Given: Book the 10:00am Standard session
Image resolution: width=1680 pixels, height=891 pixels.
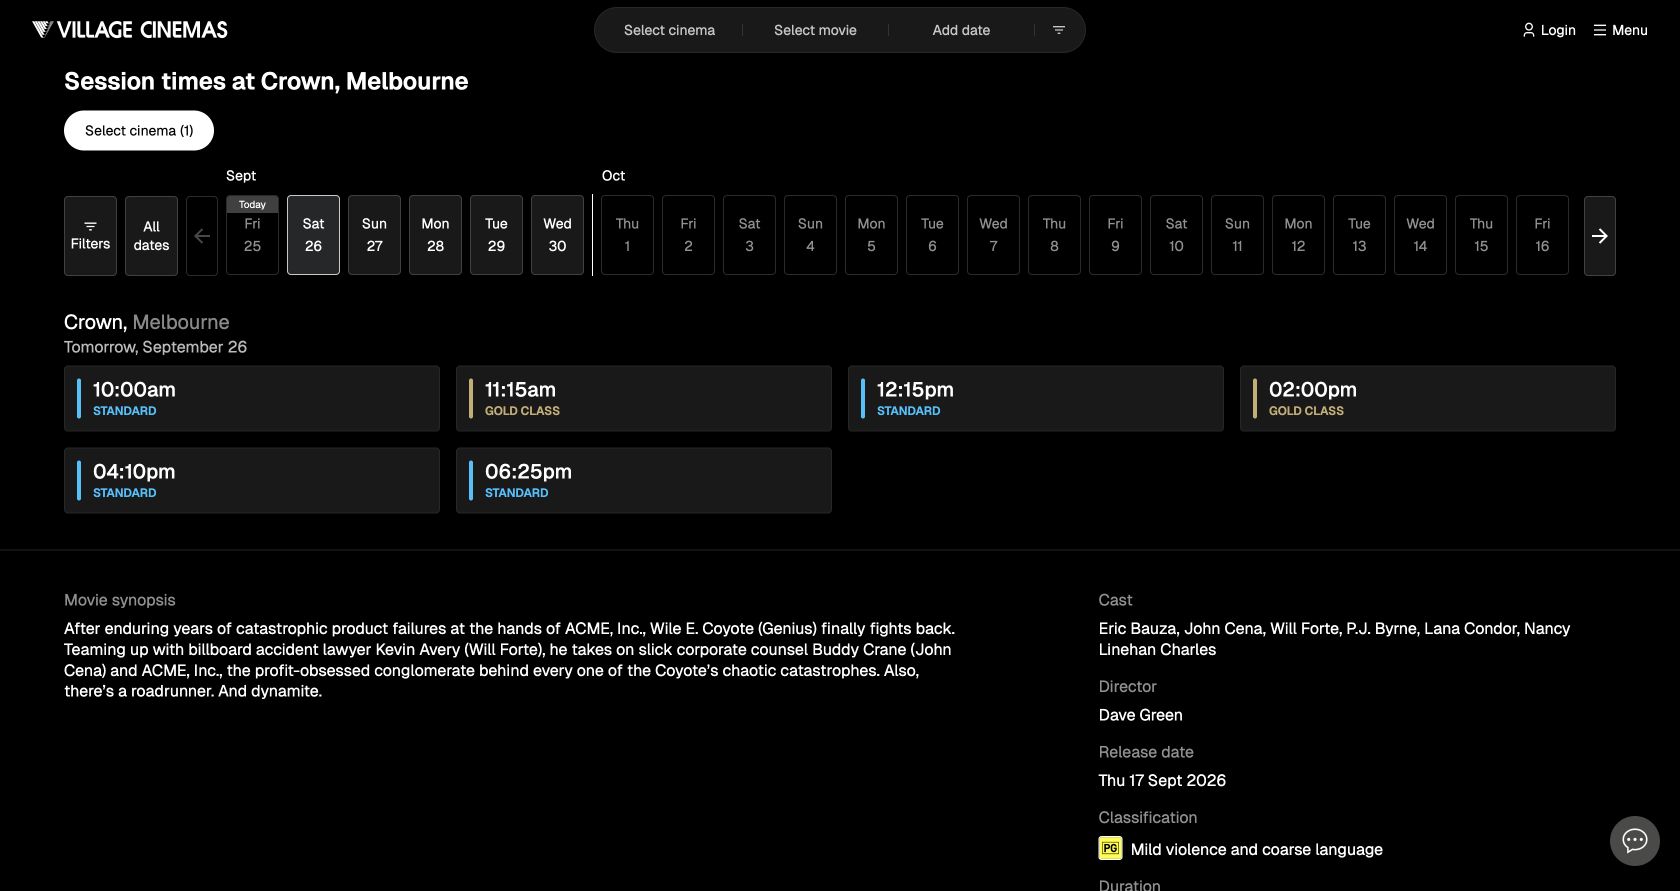Looking at the screenshot, I should pos(252,399).
